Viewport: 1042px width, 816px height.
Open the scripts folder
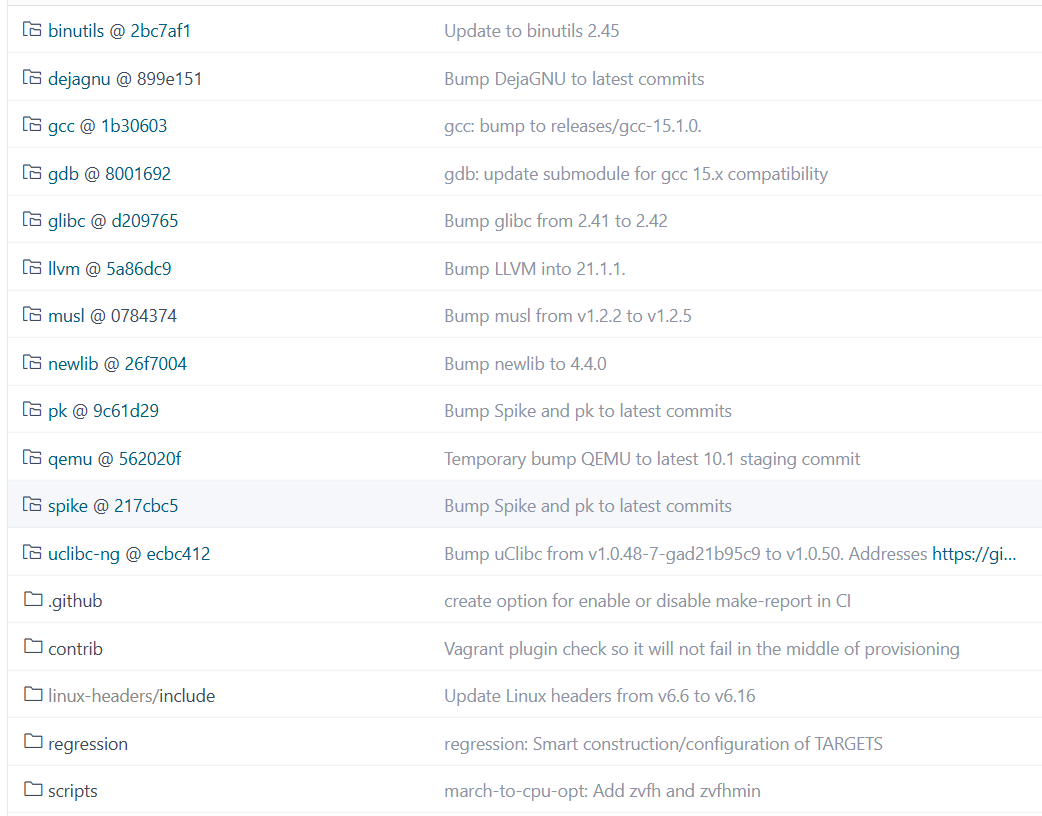point(72,791)
